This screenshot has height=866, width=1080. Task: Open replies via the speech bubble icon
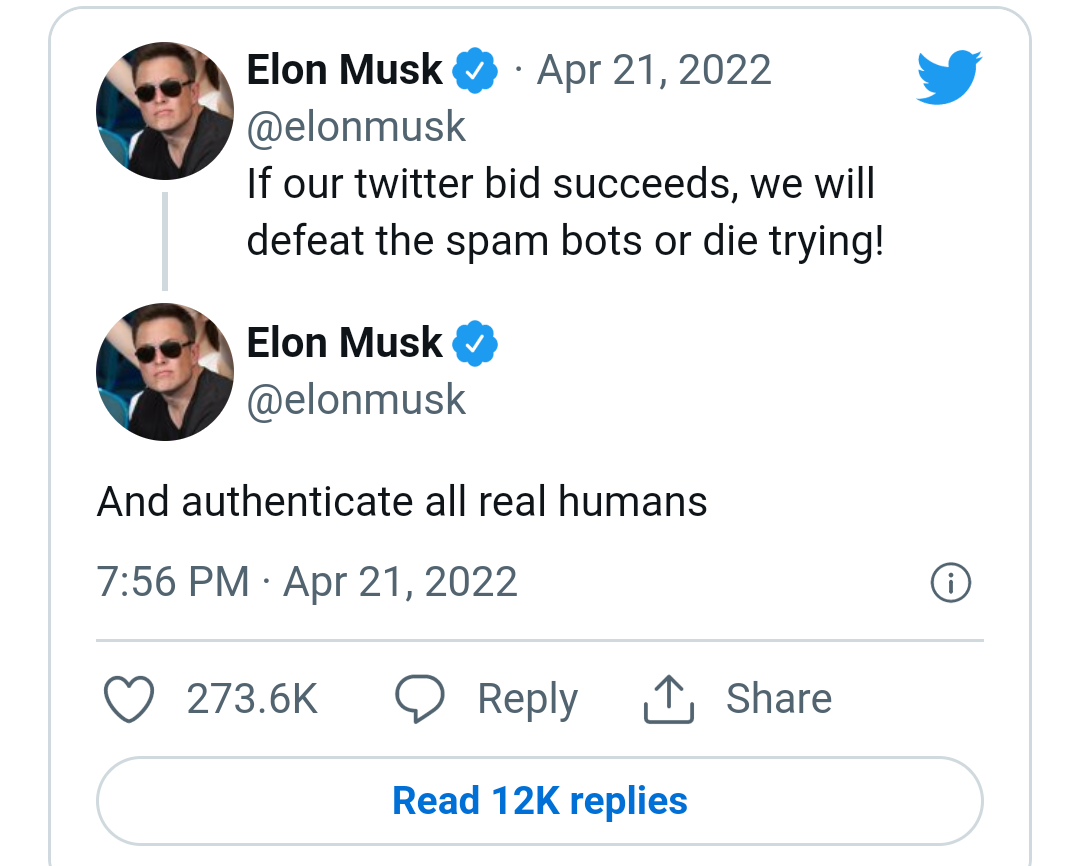pos(420,698)
